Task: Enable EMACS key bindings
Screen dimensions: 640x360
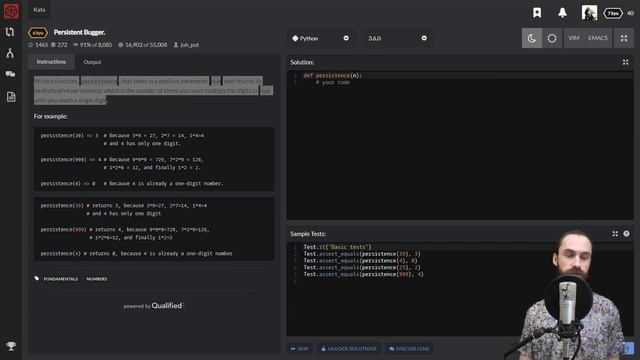Action: tap(598, 38)
